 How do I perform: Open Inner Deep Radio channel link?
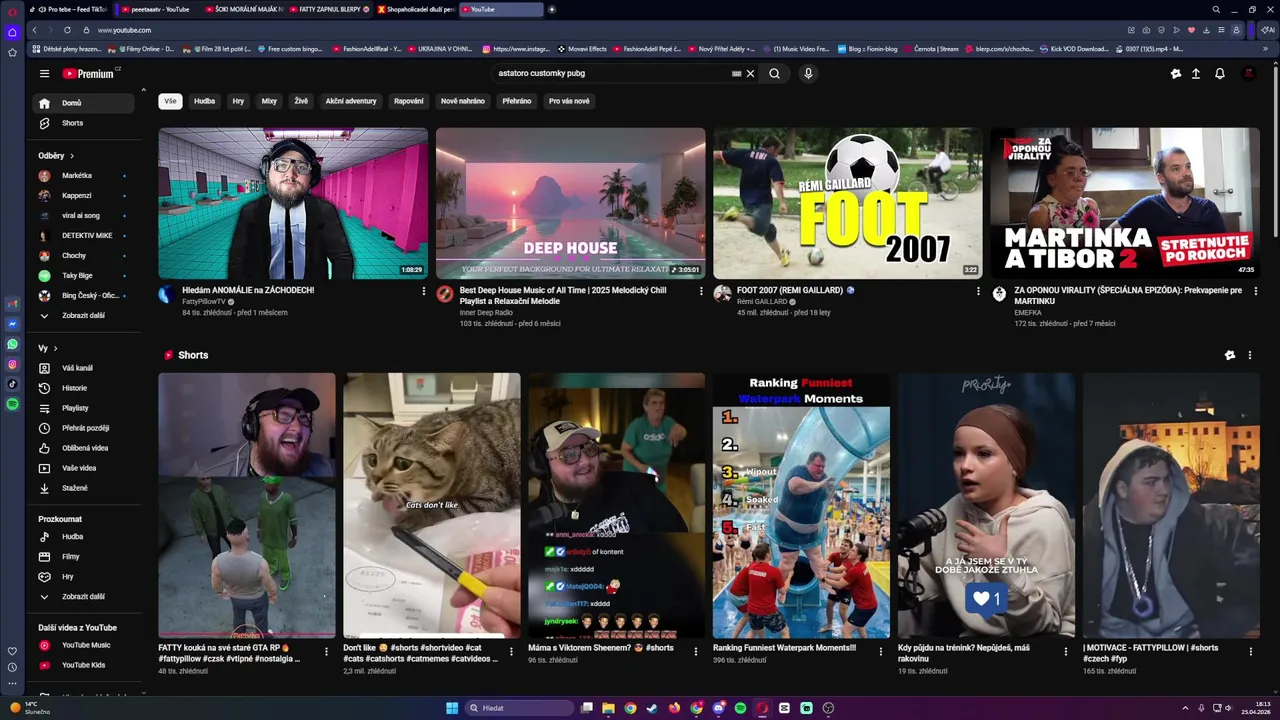pos(486,313)
